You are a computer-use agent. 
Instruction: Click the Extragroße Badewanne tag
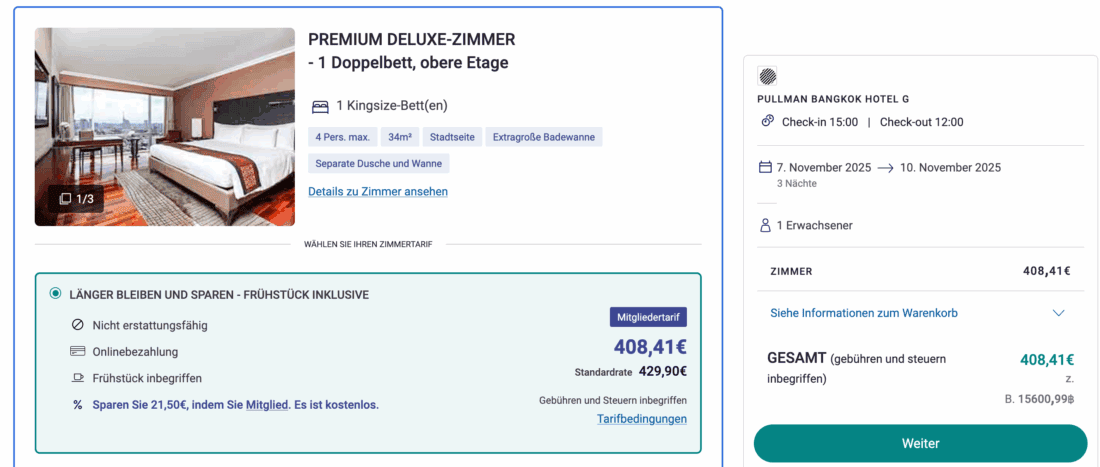[x=545, y=137]
